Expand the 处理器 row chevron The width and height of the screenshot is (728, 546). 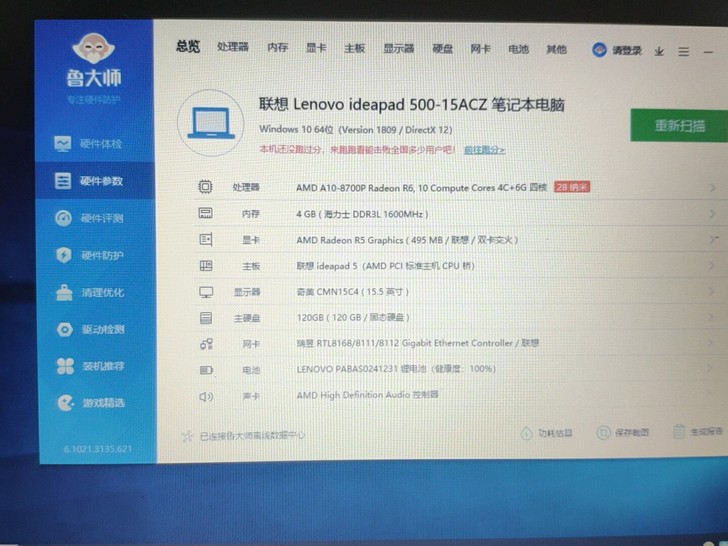tap(712, 188)
